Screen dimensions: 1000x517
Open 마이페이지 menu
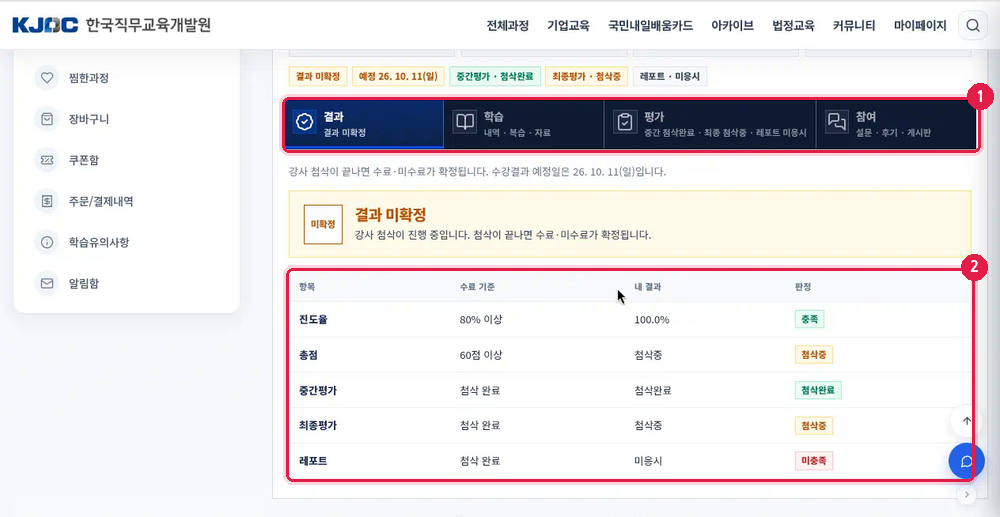[920, 25]
